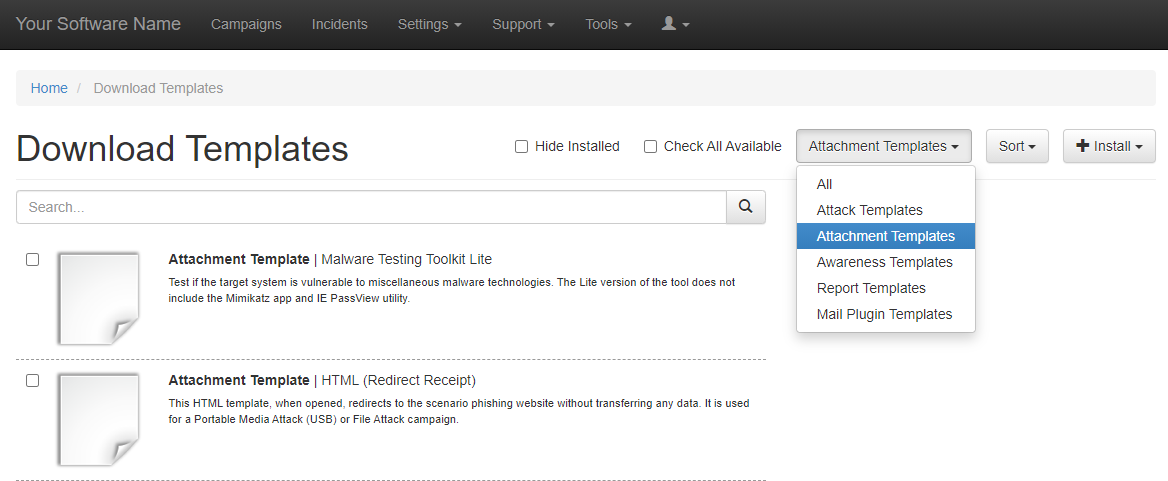Open the Install dropdown button

(x=1109, y=146)
